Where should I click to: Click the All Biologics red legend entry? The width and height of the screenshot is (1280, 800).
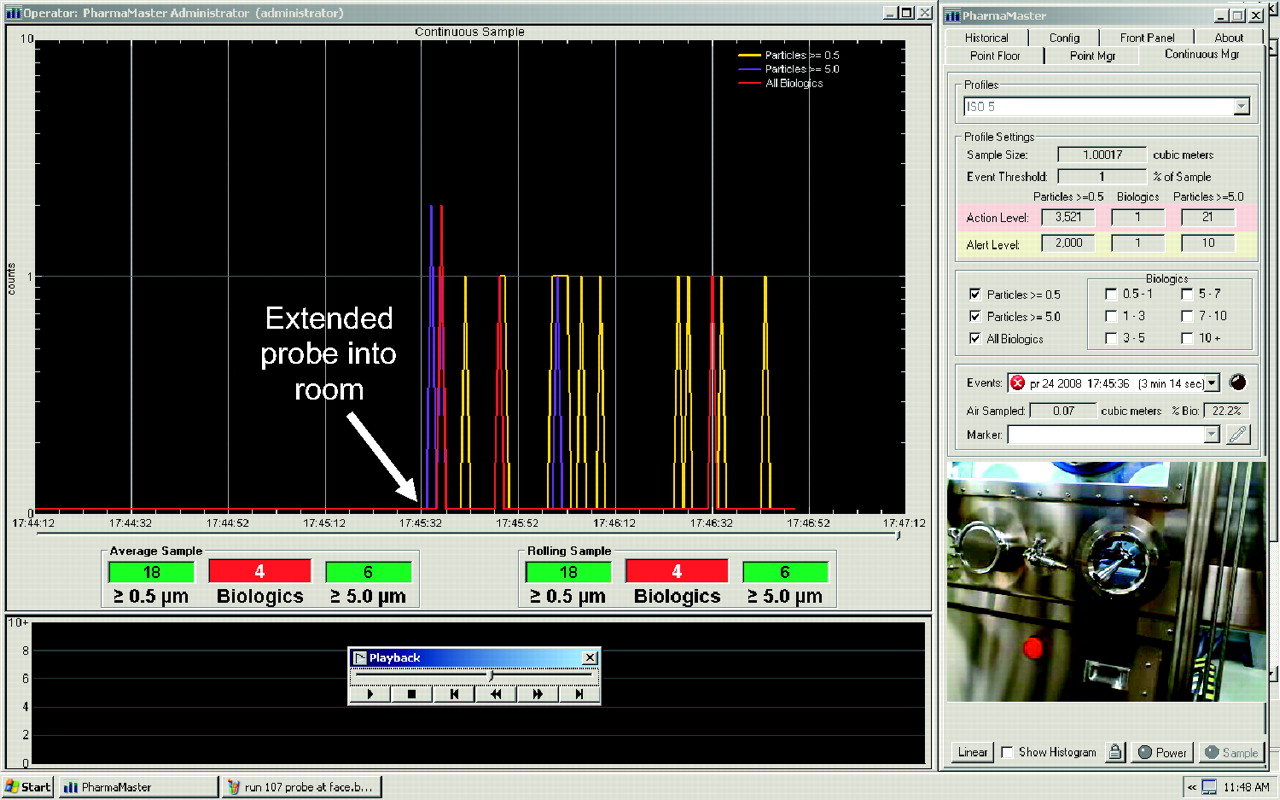(x=781, y=83)
